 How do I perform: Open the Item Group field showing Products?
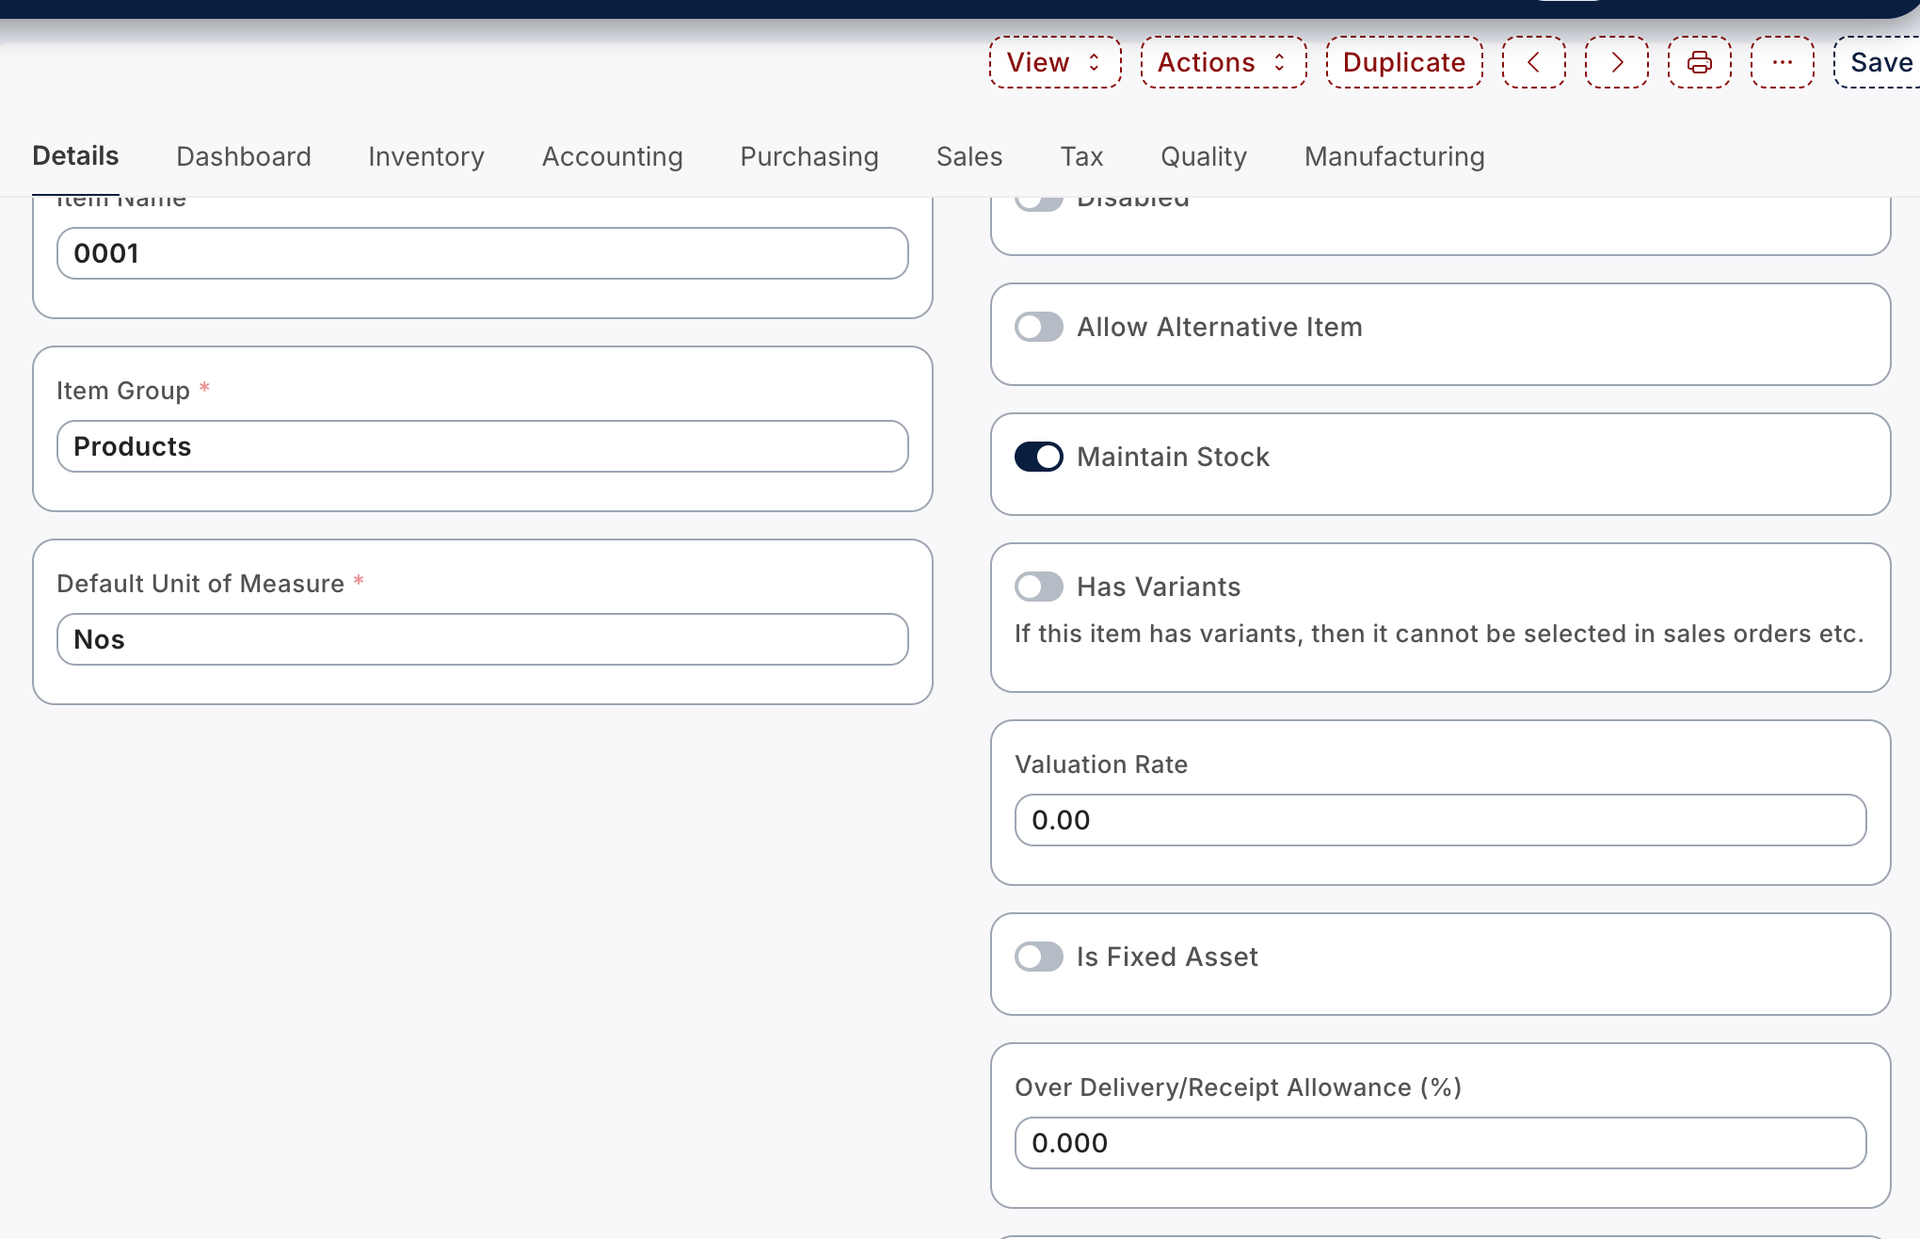482,446
